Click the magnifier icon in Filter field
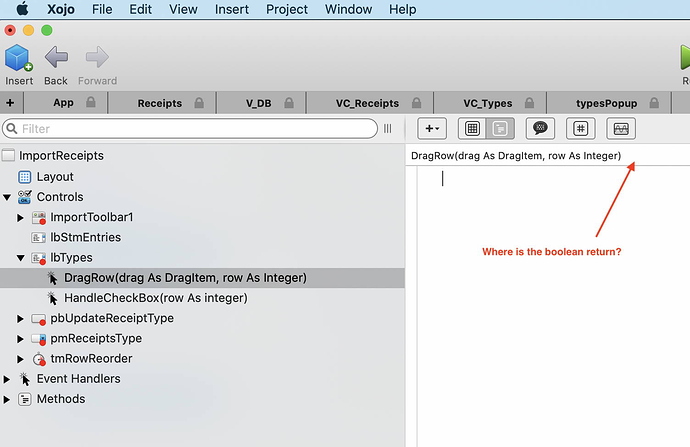690x447 pixels. click(12, 128)
